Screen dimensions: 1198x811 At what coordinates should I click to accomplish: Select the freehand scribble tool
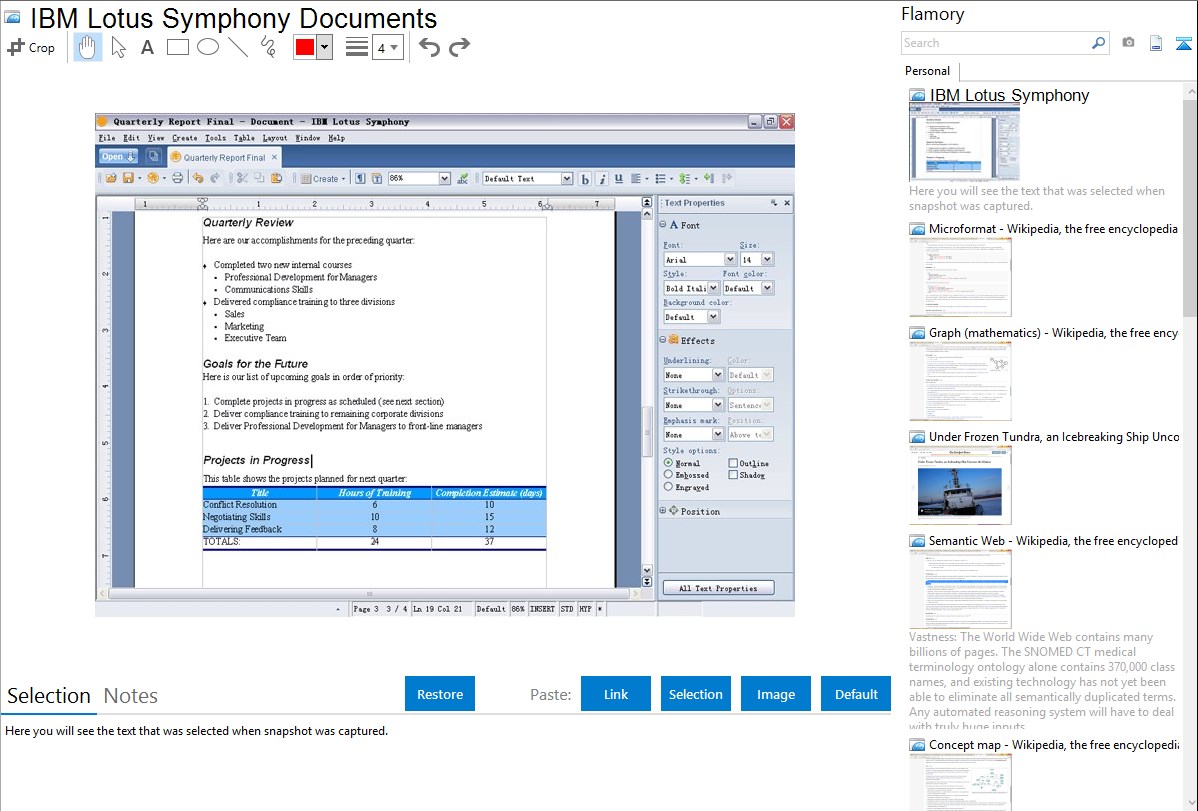coord(268,47)
